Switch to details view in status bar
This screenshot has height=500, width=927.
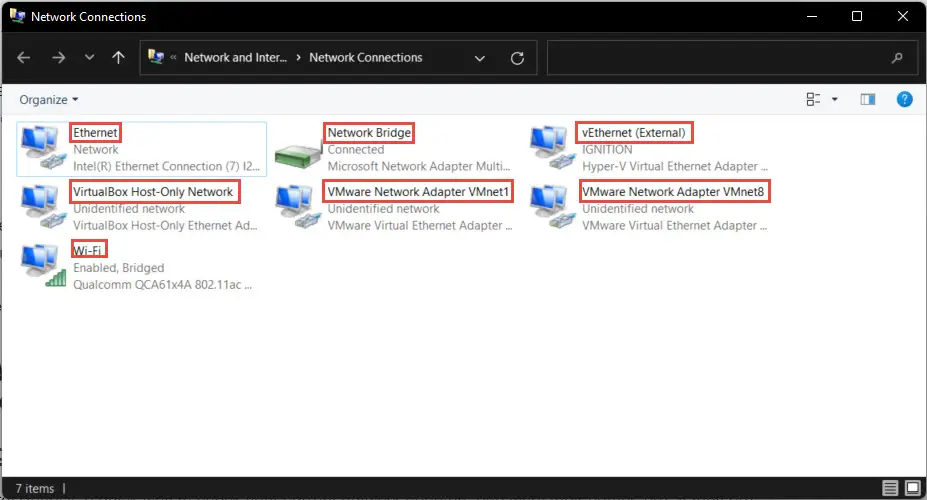(890, 488)
